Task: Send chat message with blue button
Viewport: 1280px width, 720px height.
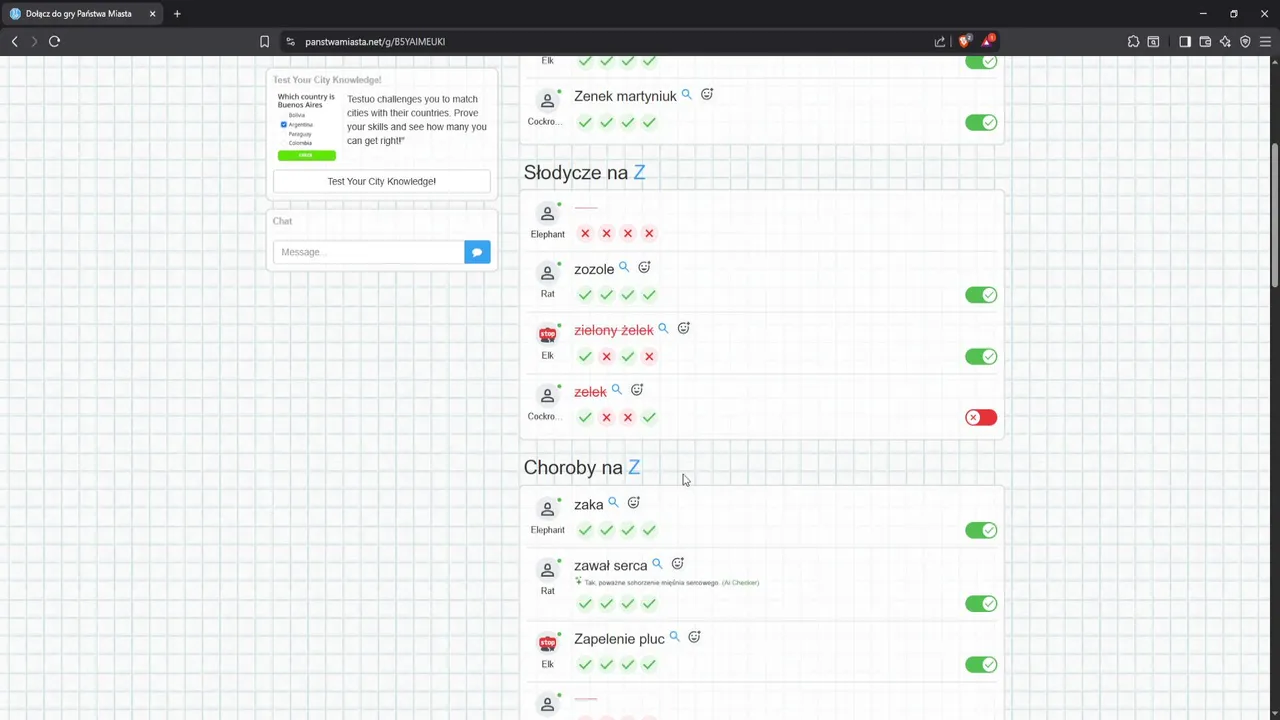Action: [x=477, y=252]
